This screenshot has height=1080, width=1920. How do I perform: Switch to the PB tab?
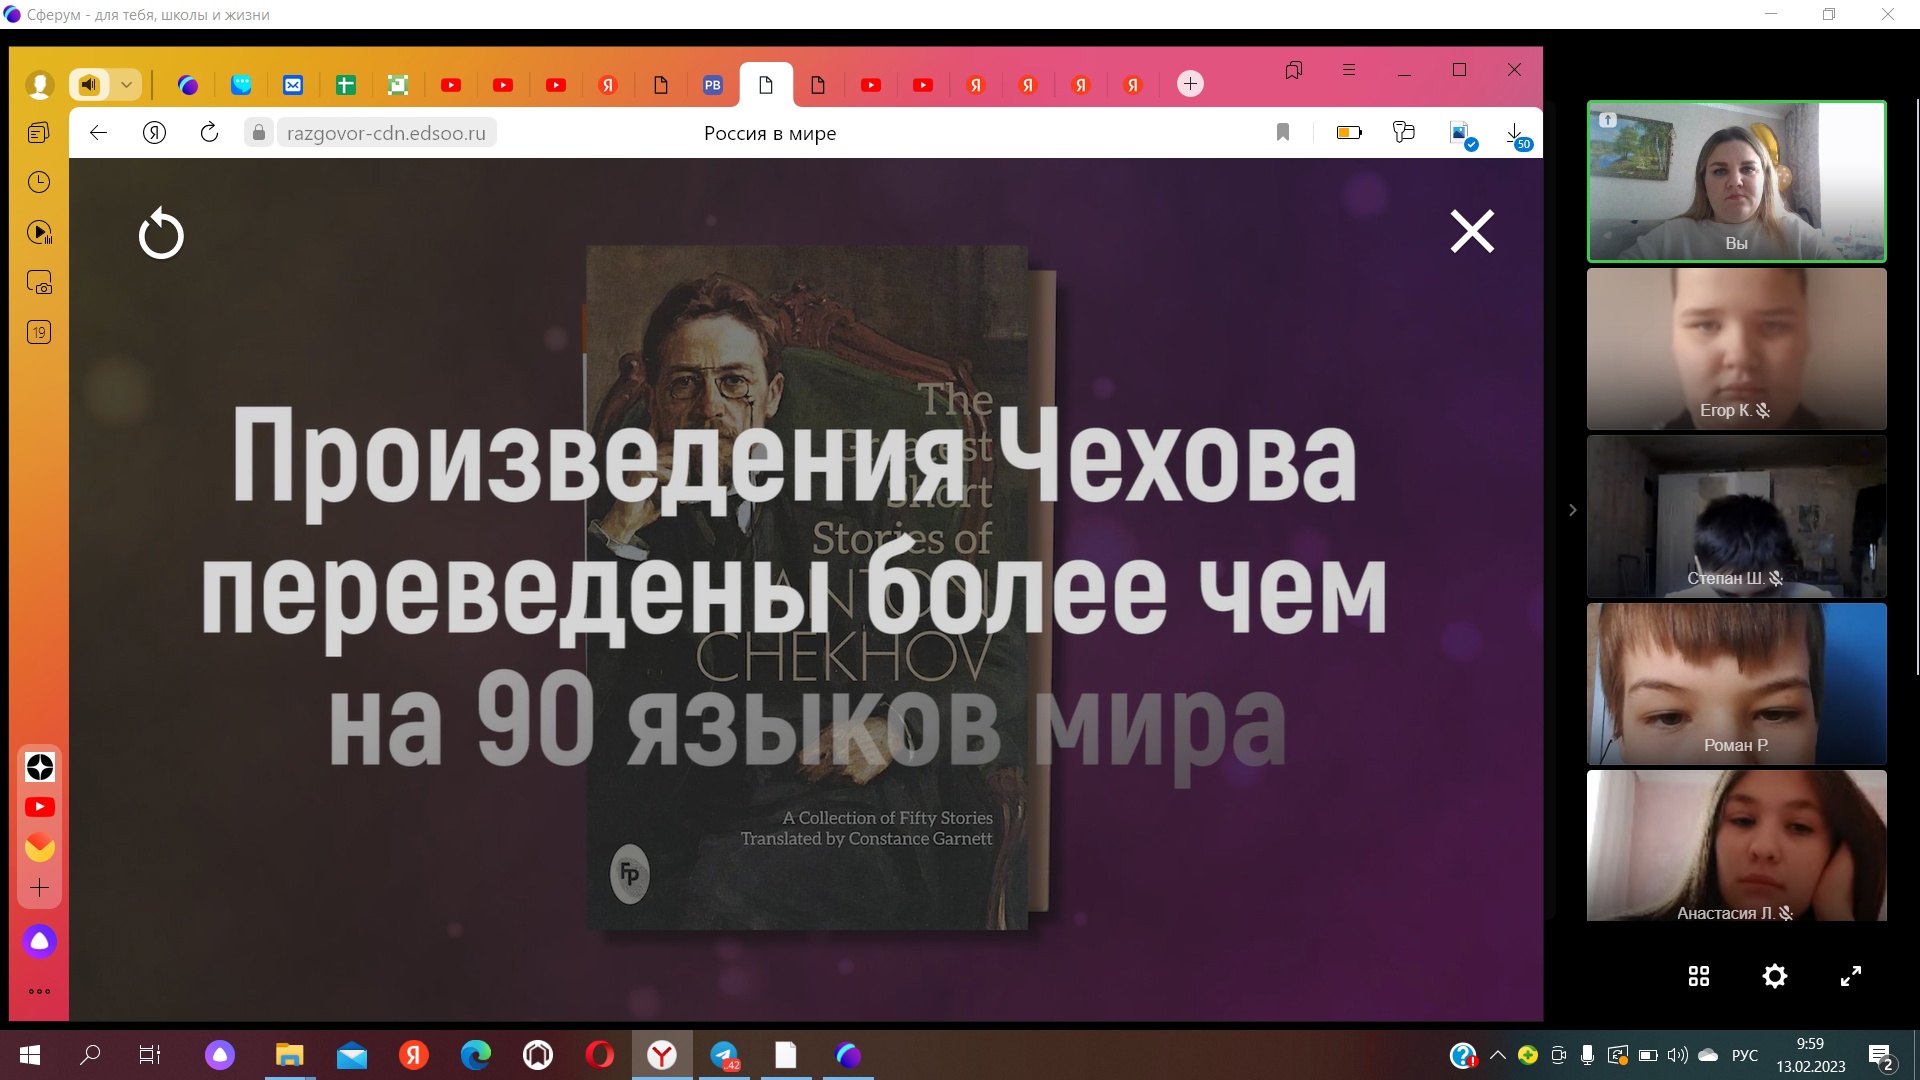713,85
